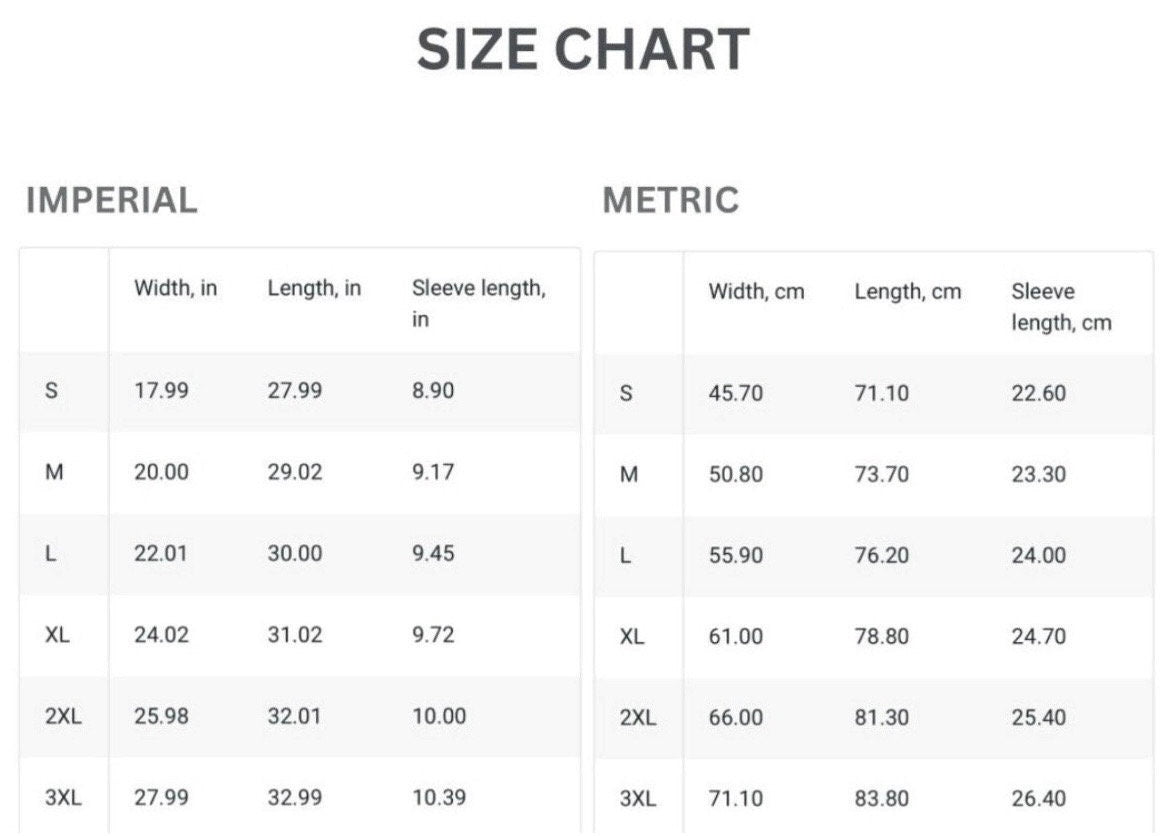This screenshot has height=836, width=1170.
Task: Select the IMPERIAL table heading
Action: tap(112, 200)
